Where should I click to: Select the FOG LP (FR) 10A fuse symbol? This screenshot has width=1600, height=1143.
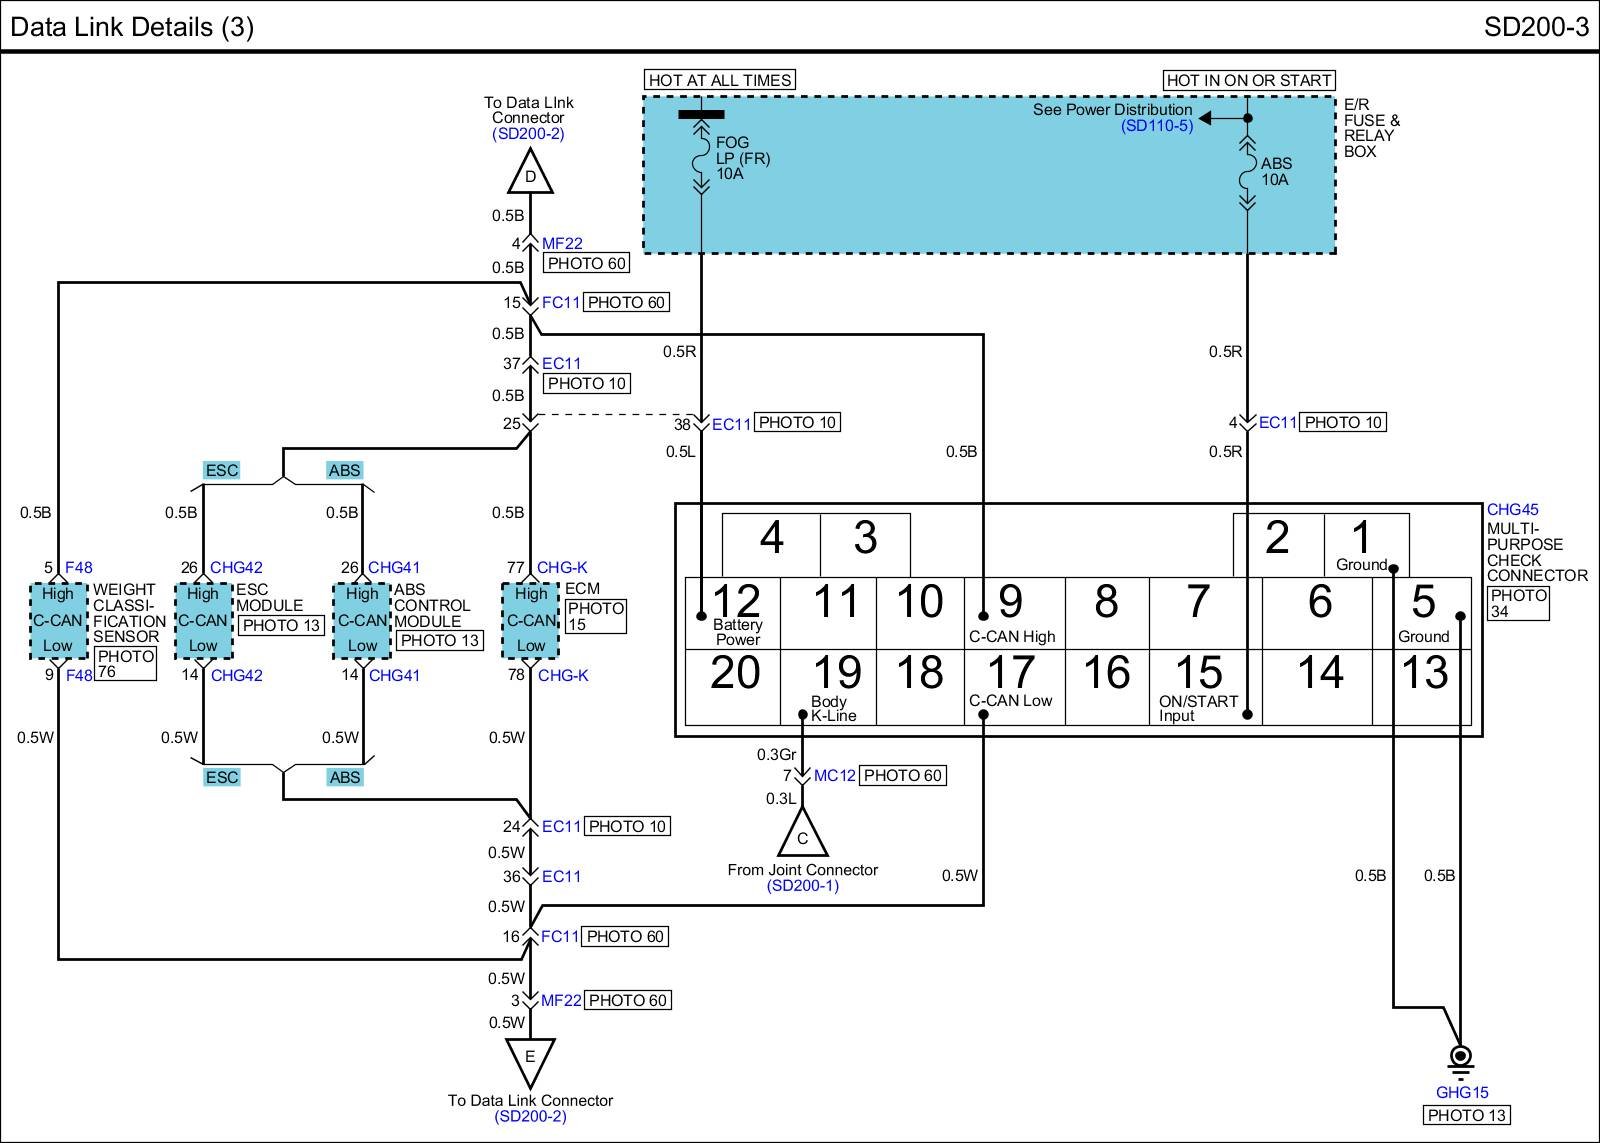(x=701, y=160)
